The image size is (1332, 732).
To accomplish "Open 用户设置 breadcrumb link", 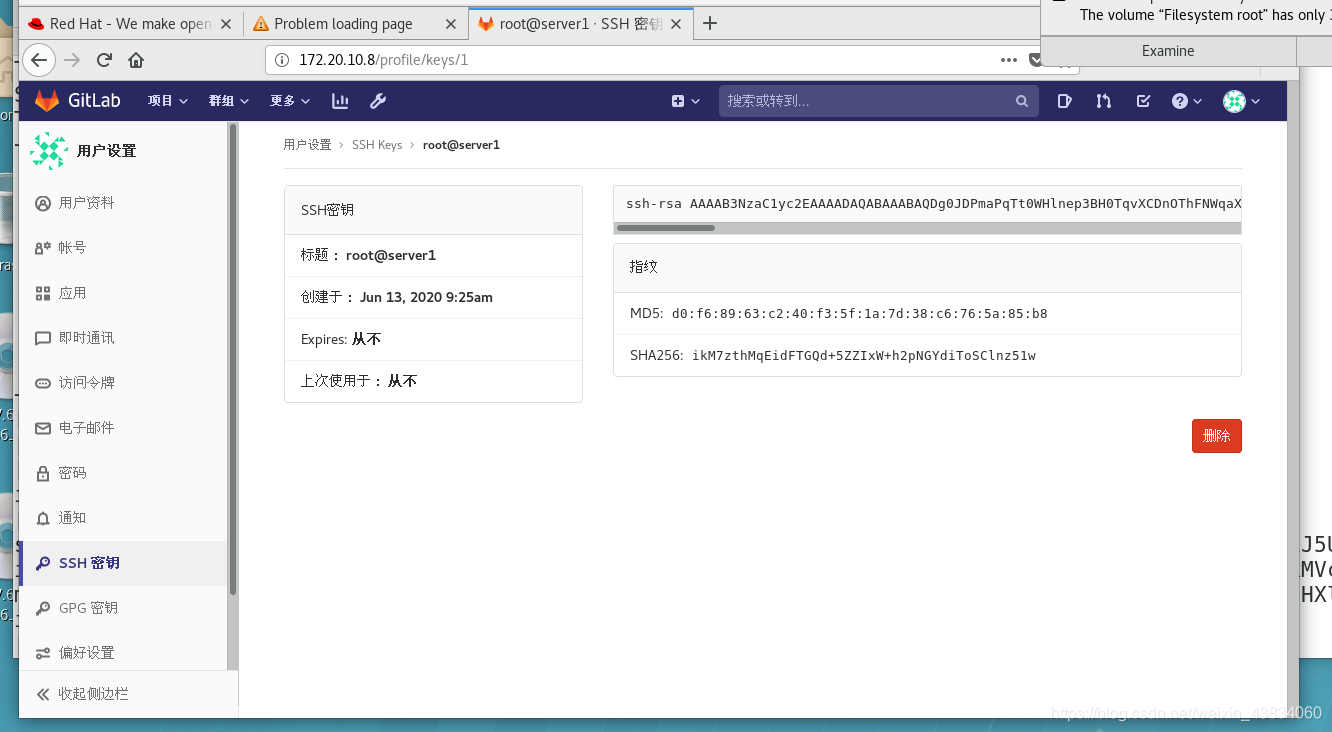I will point(307,145).
